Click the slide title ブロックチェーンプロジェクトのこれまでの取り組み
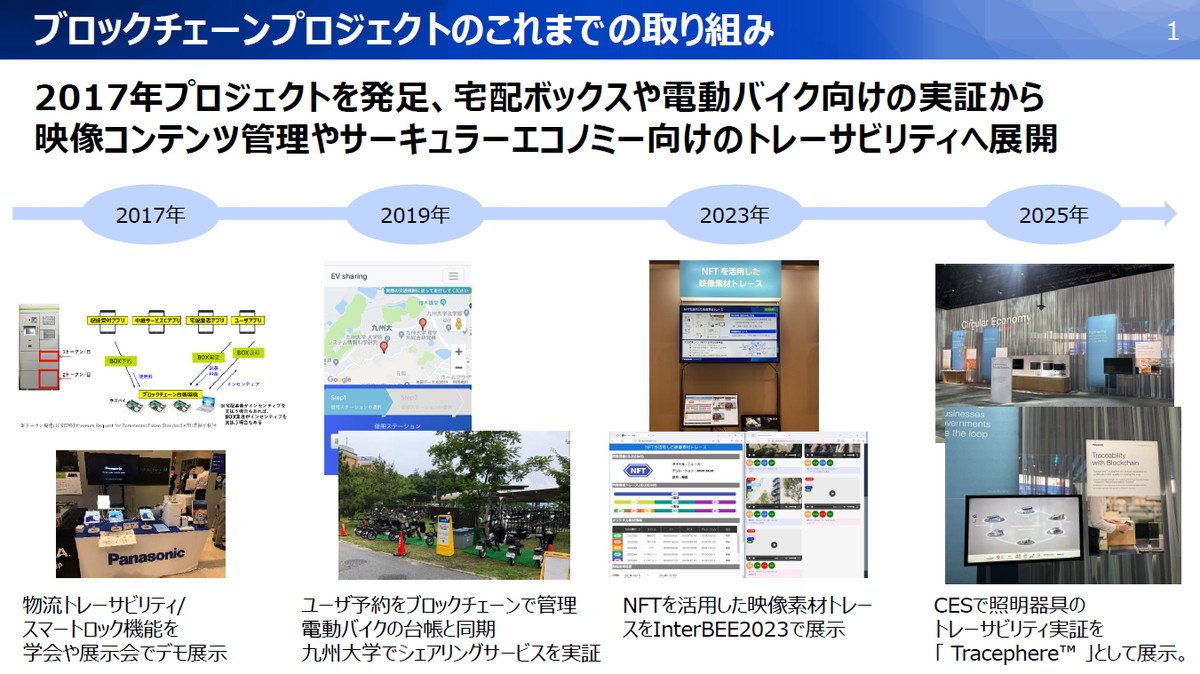Screen dimensions: 1200x674 click(403, 32)
